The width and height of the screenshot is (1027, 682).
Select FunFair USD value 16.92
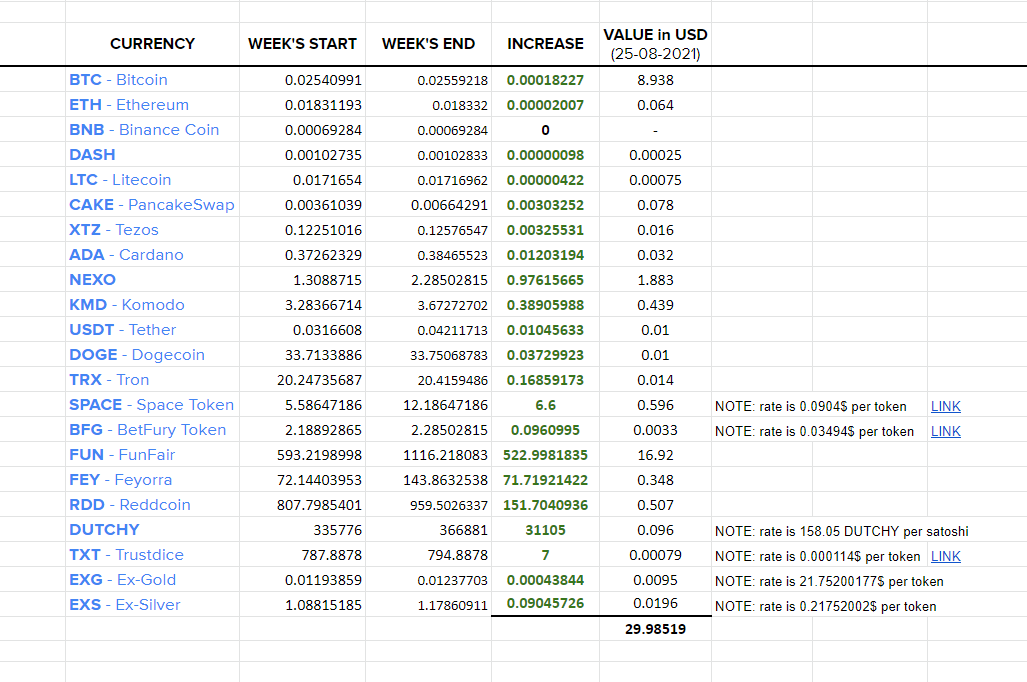655,455
